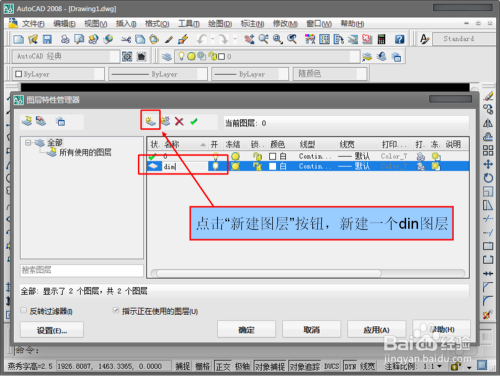Select the Move tool in the right toolbar
The image size is (500, 376).
488,164
